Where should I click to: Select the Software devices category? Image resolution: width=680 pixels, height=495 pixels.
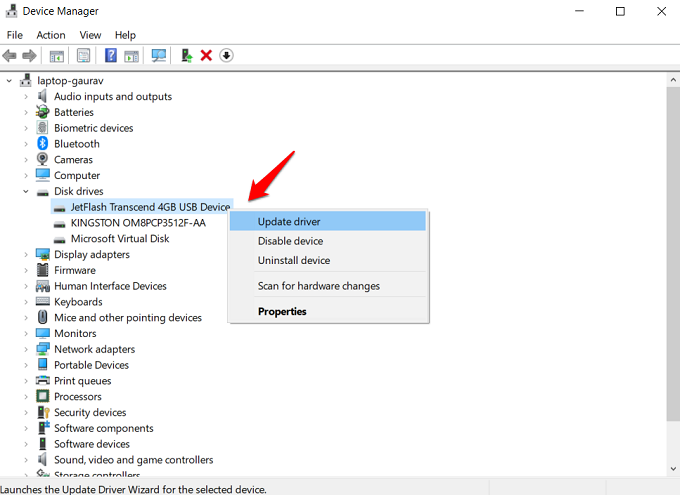(92, 444)
